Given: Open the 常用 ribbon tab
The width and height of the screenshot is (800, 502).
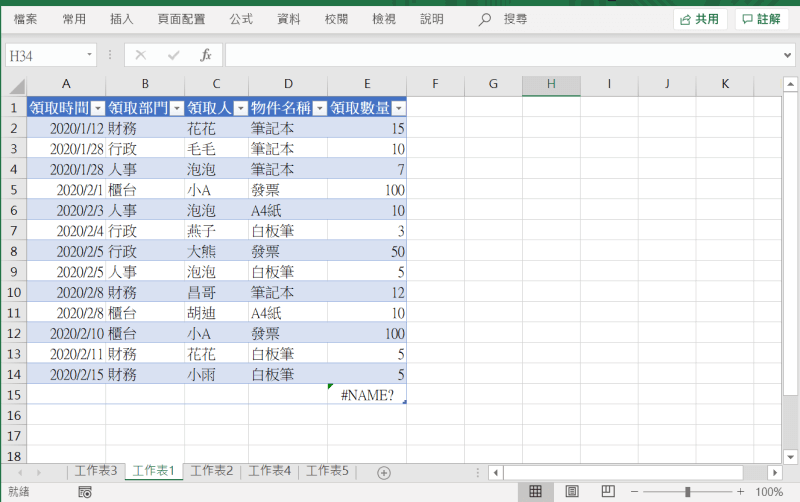Looking at the screenshot, I should 74,19.
